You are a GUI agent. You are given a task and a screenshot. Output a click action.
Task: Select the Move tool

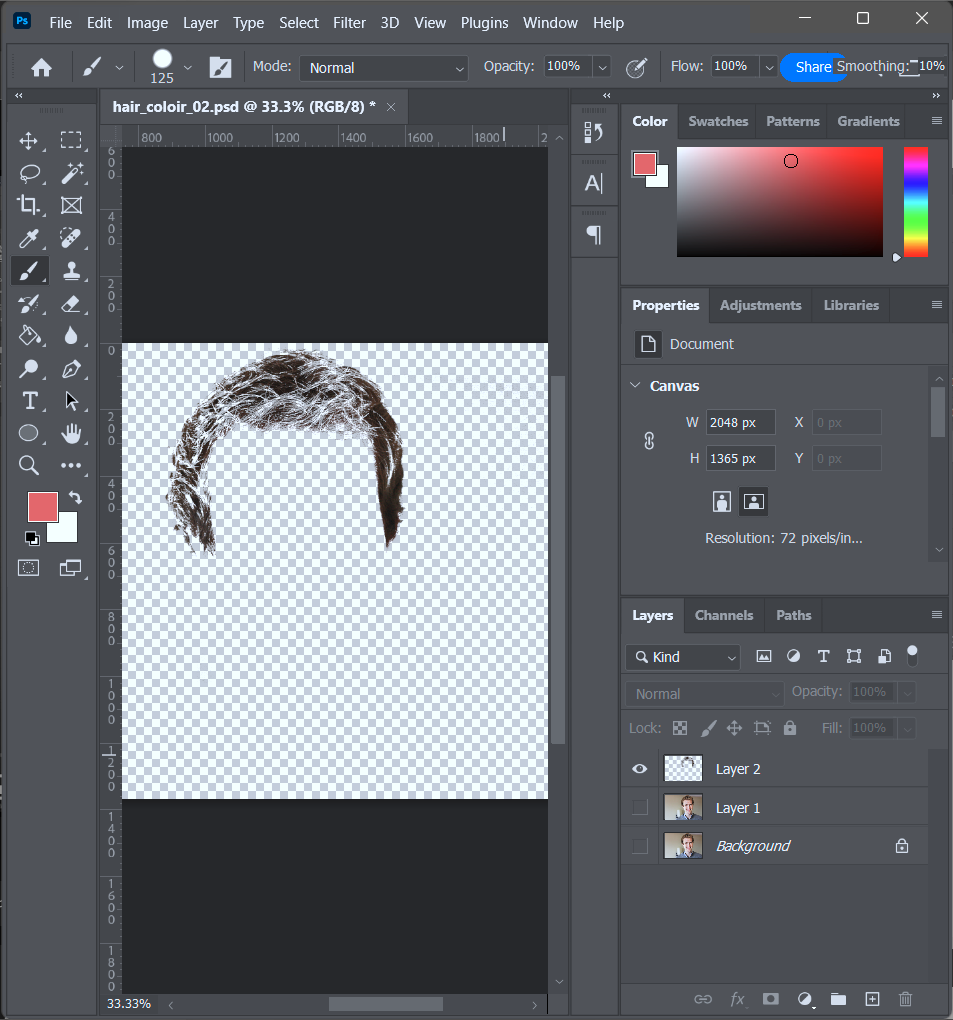coord(29,141)
